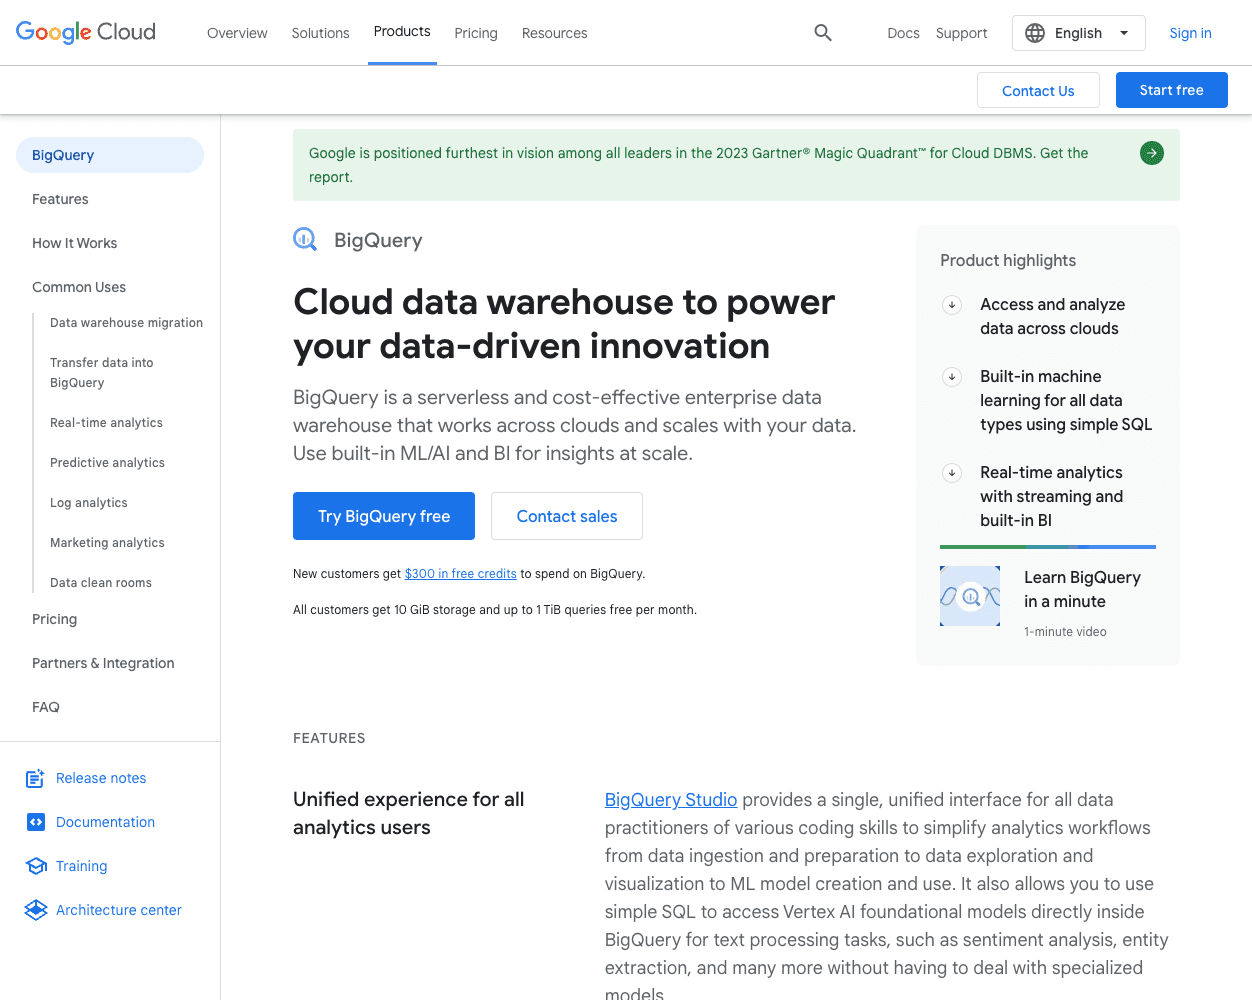Open Data warehouse migration sidebar item

[x=126, y=323]
